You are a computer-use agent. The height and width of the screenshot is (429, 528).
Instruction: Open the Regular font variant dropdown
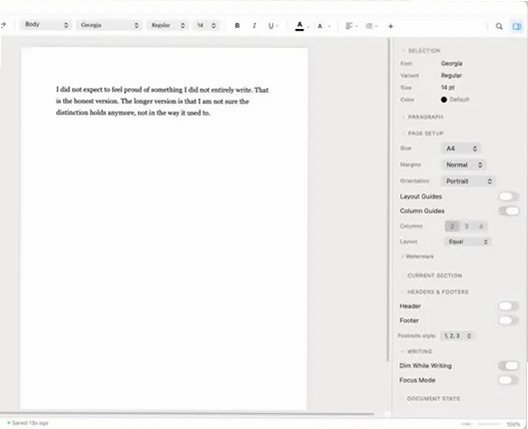tap(167, 26)
